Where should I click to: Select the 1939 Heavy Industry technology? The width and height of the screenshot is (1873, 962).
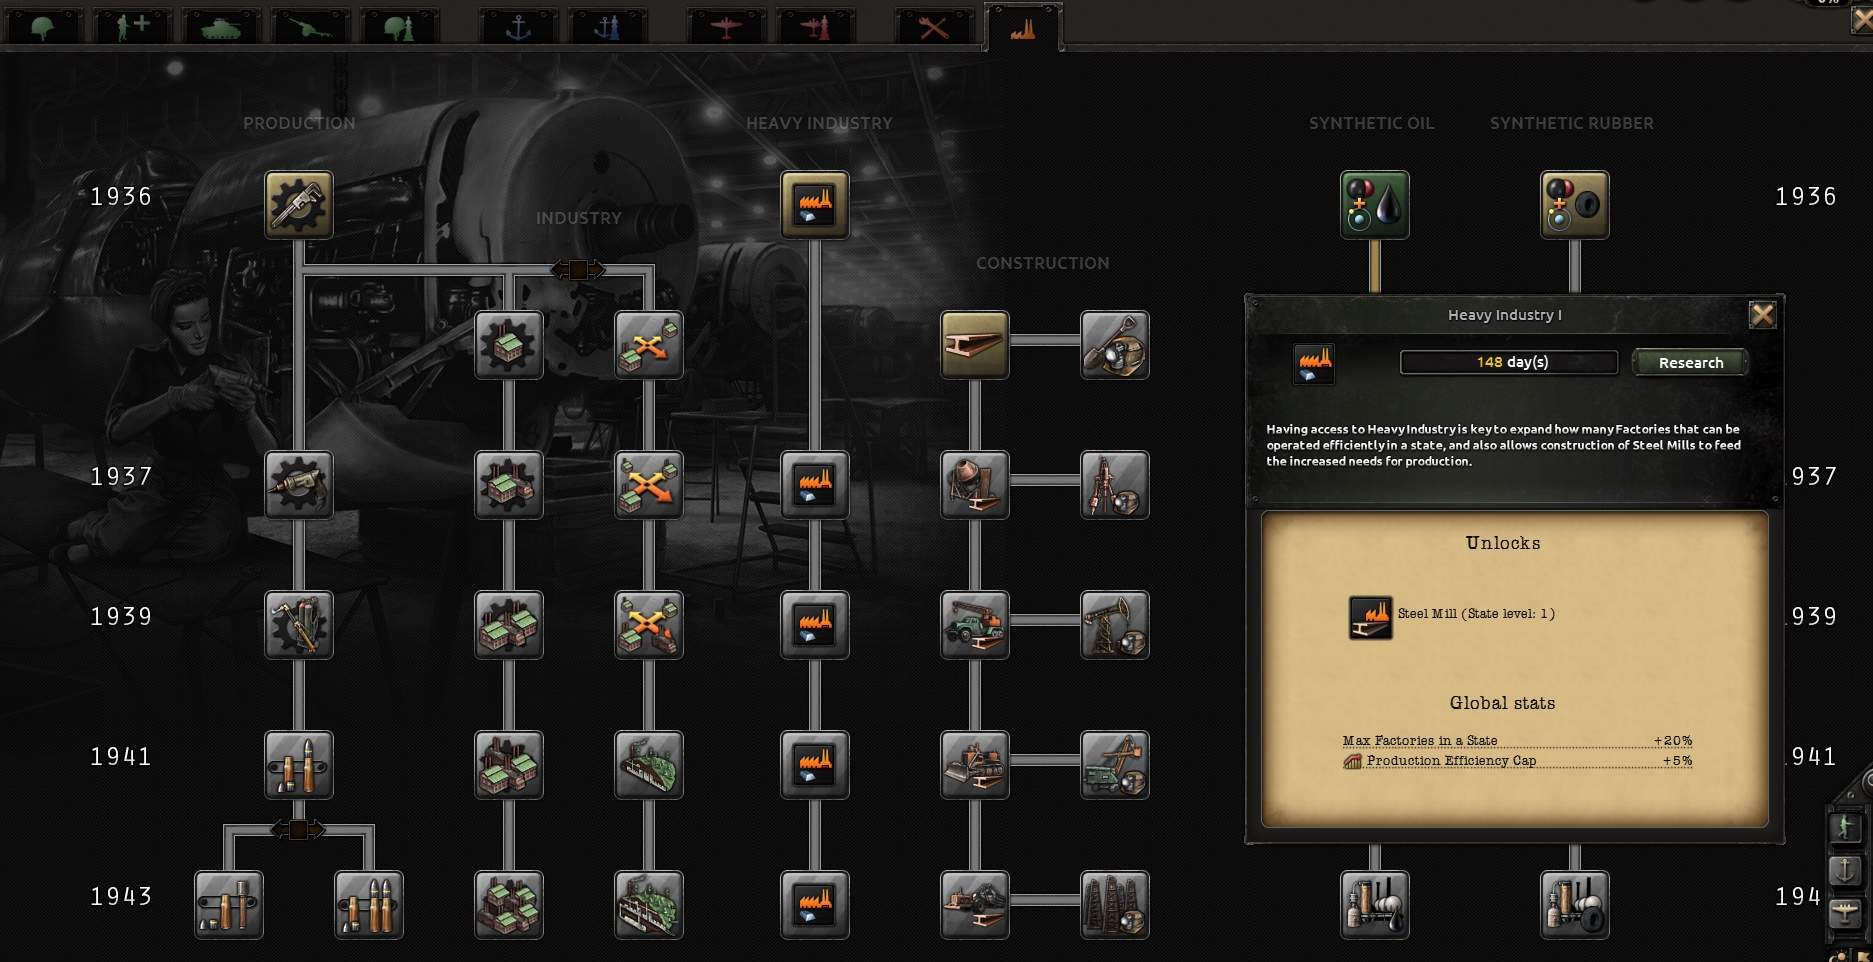tap(815, 625)
